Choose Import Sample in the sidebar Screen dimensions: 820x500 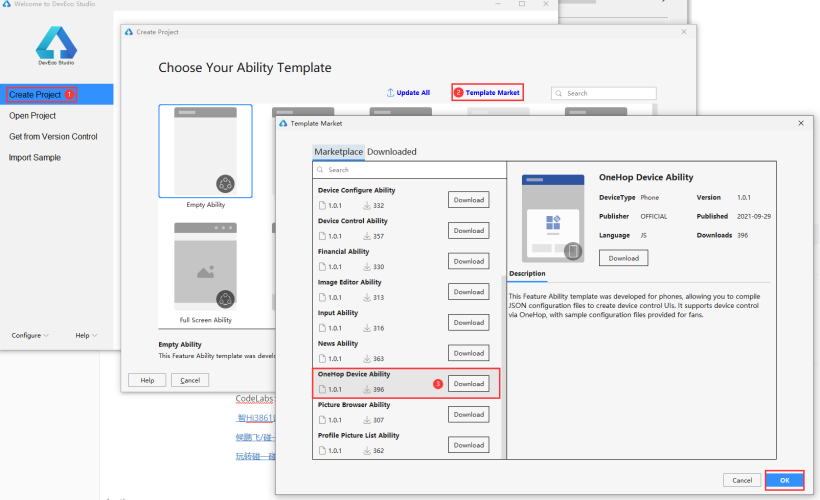[35, 157]
